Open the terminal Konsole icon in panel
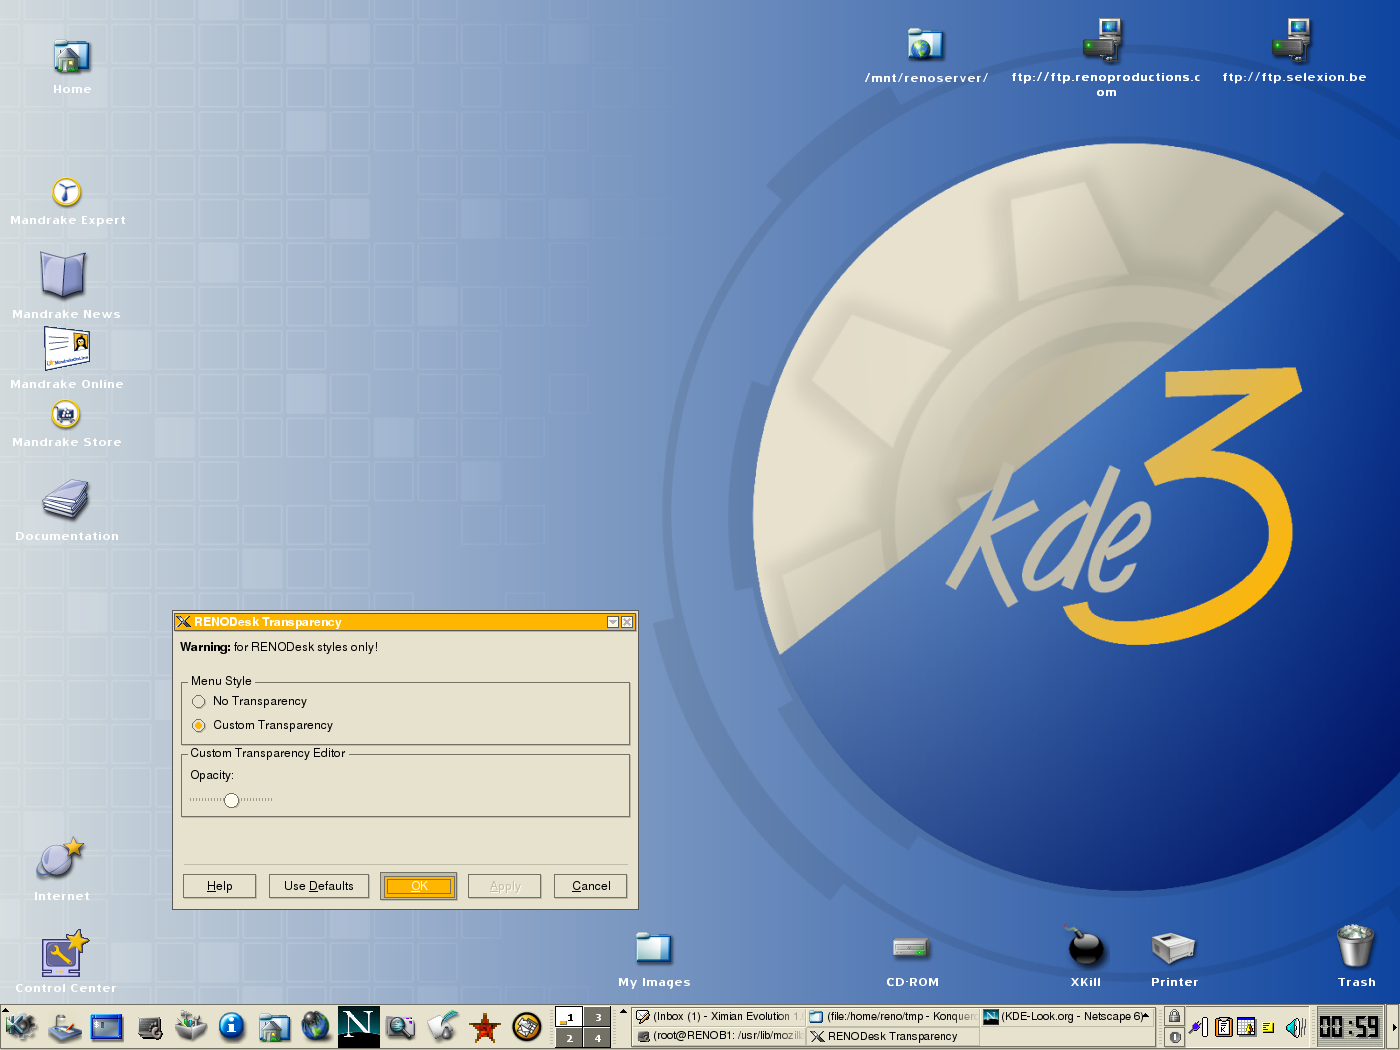Screen dimensions: 1400x1050 point(106,1027)
